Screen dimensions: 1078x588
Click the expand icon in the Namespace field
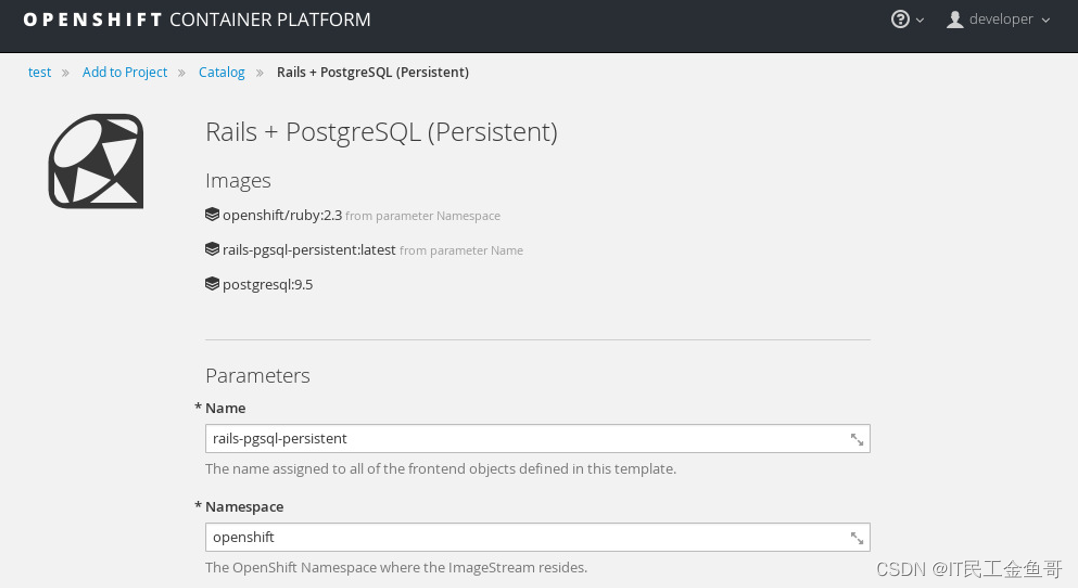857,538
